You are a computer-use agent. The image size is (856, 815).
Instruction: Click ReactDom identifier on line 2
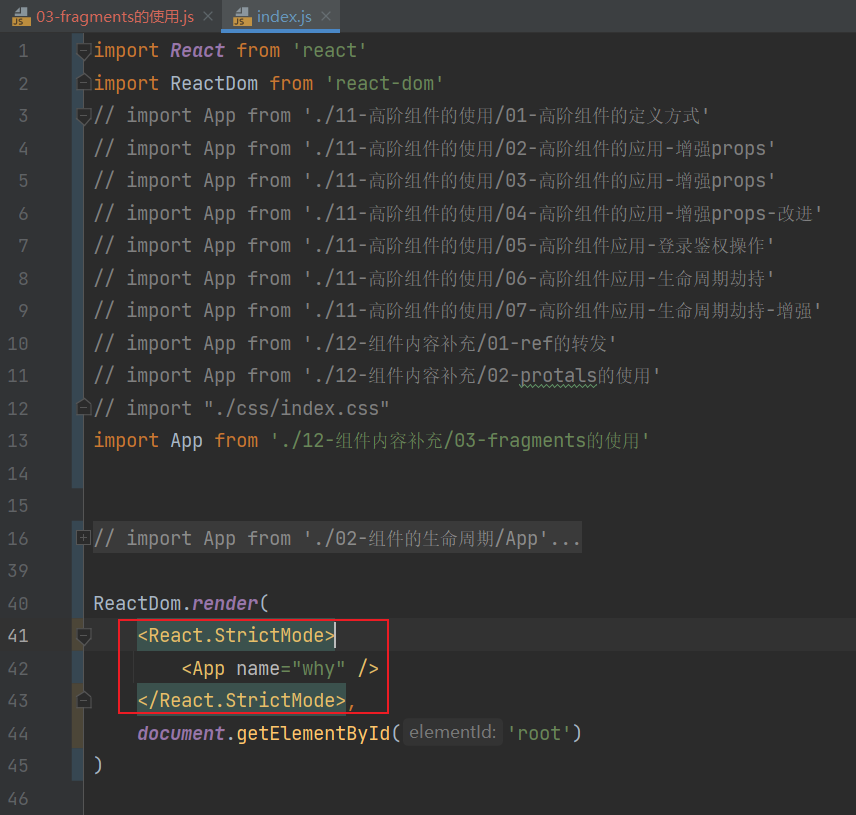(214, 84)
